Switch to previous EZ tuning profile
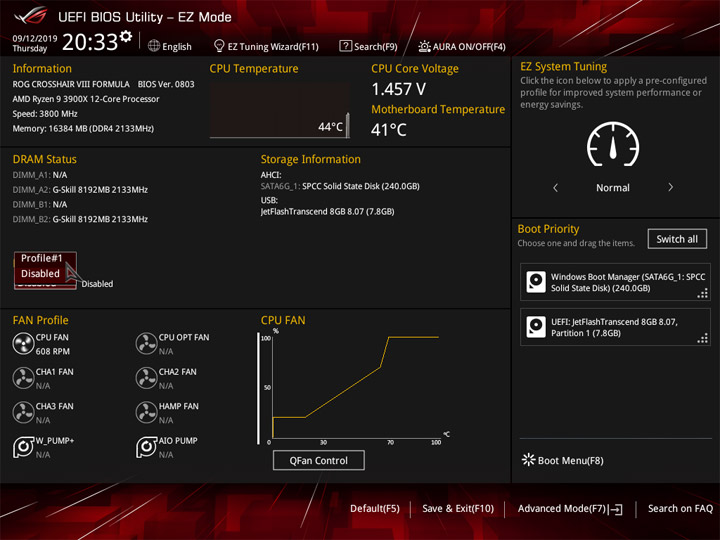Image resolution: width=720 pixels, height=540 pixels. coord(556,187)
